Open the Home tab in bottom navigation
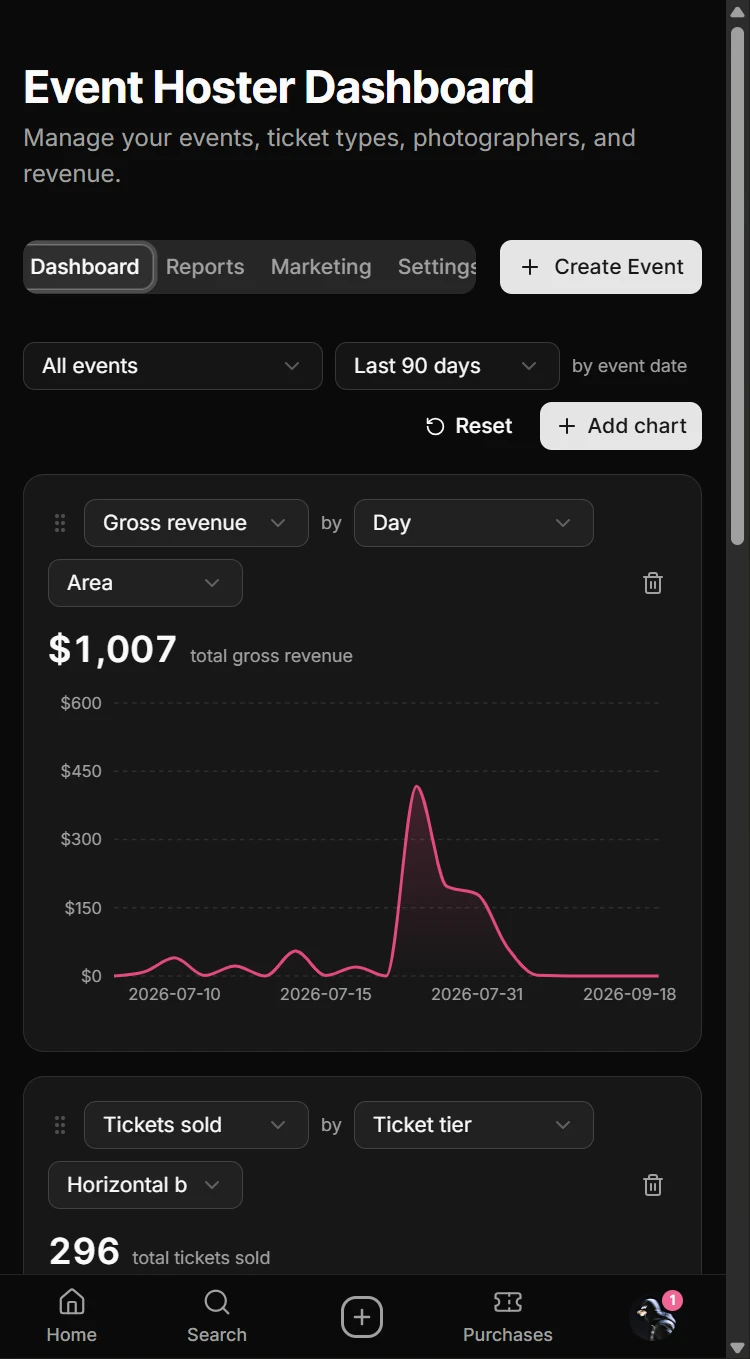Screen dimensions: 750x1359 [x=72, y=1316]
